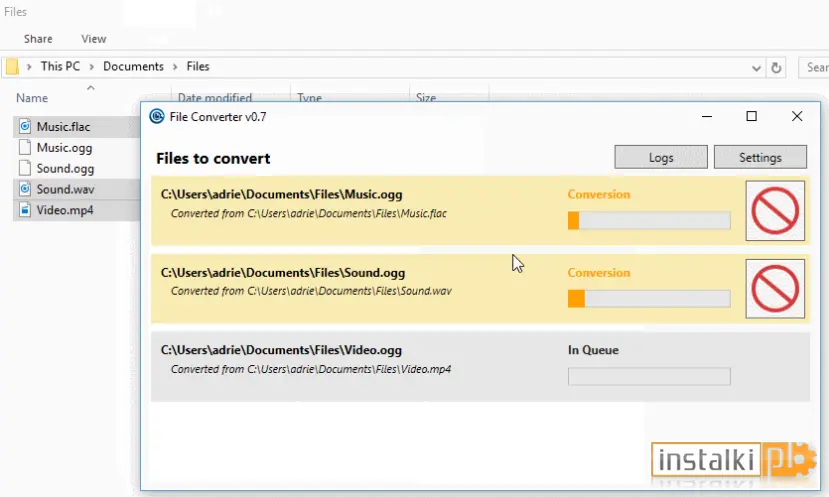The width and height of the screenshot is (829, 497).
Task: Expand the address bar history dropdown
Action: point(757,68)
